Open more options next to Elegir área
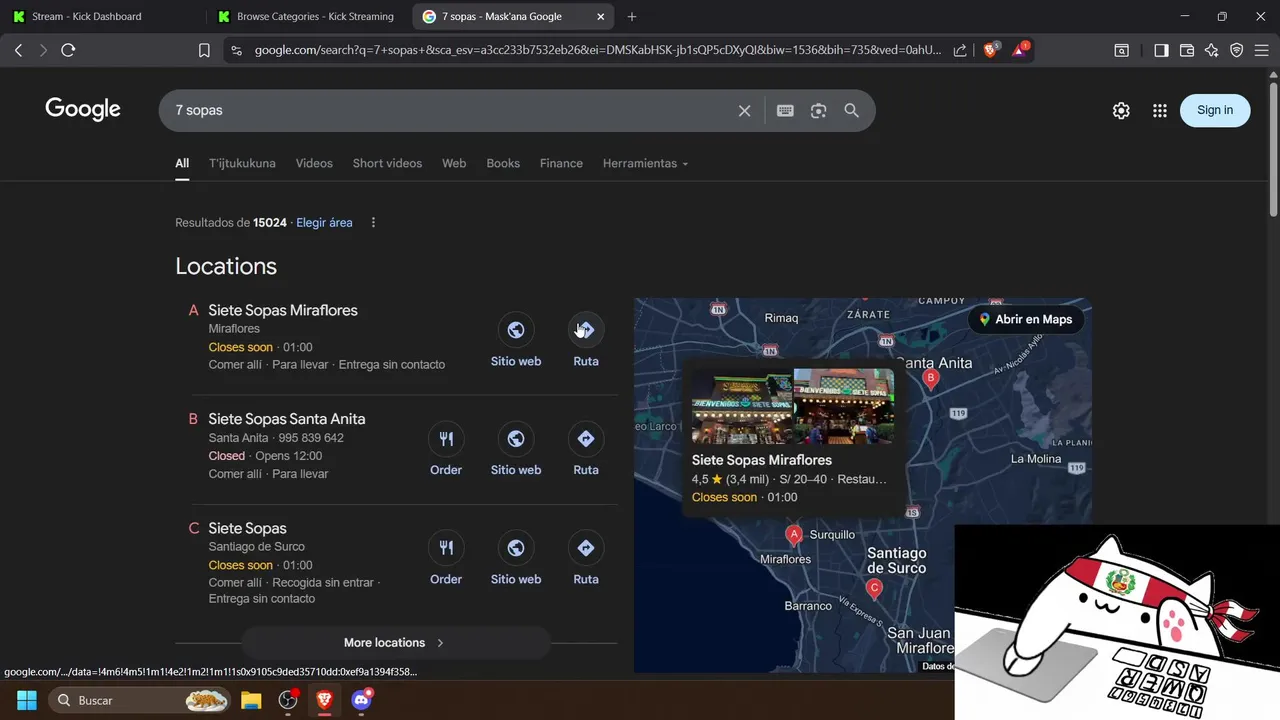The width and height of the screenshot is (1280, 720). pyautogui.click(x=373, y=223)
